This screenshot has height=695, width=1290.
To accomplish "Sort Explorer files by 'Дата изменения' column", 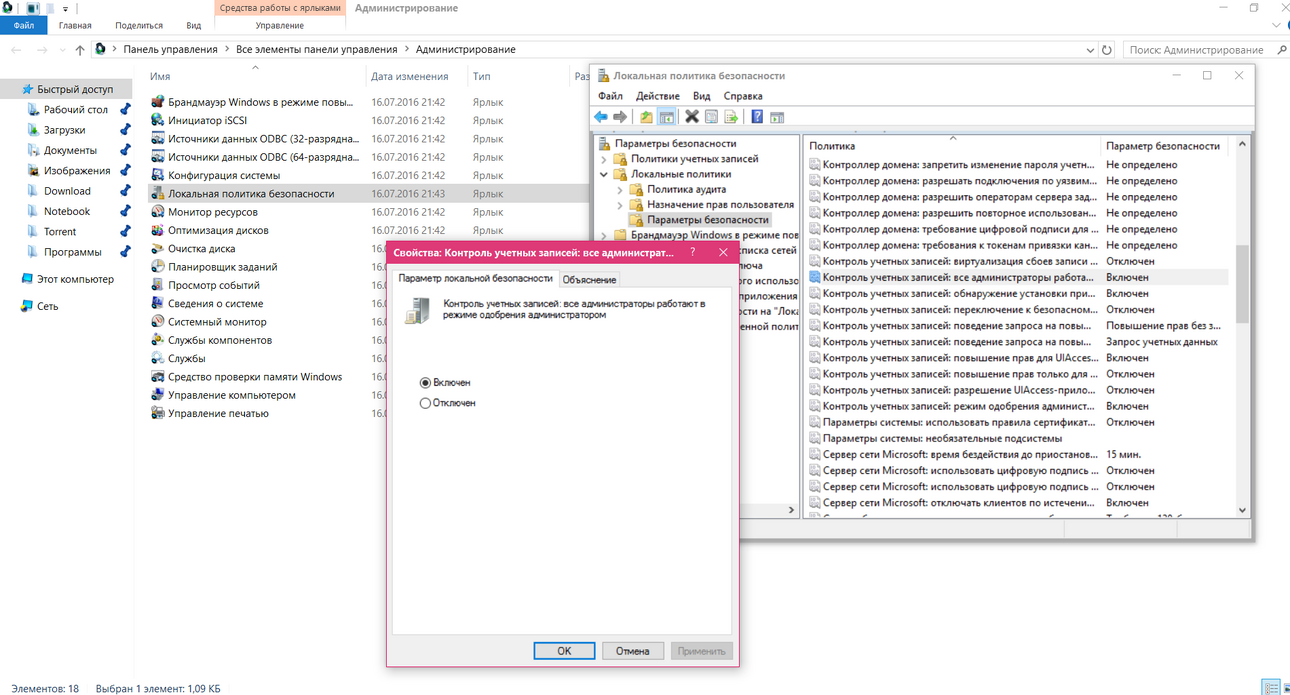I will click(x=416, y=76).
